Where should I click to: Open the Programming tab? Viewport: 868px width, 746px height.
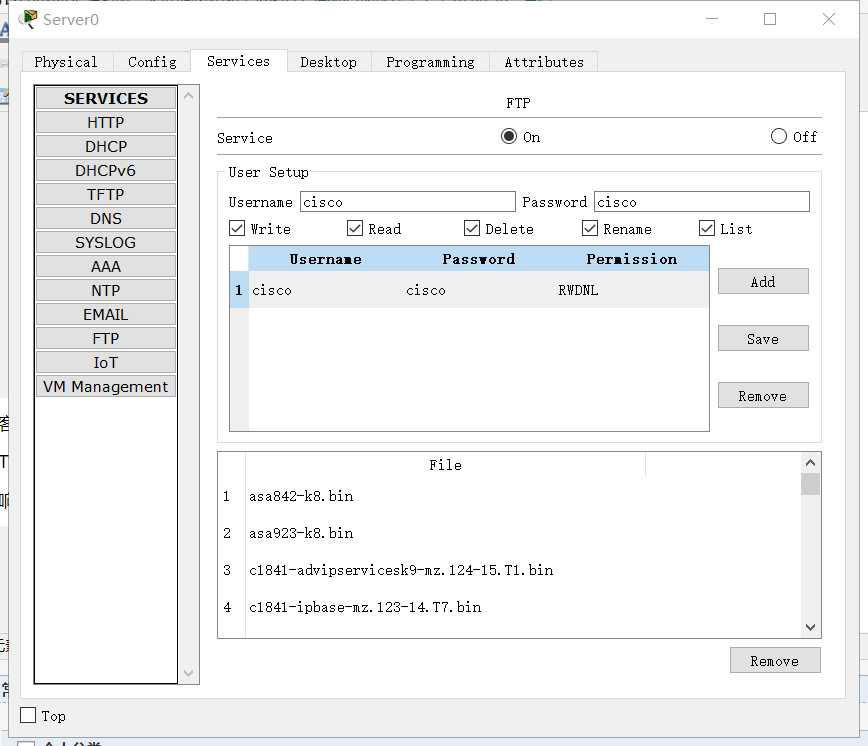430,62
